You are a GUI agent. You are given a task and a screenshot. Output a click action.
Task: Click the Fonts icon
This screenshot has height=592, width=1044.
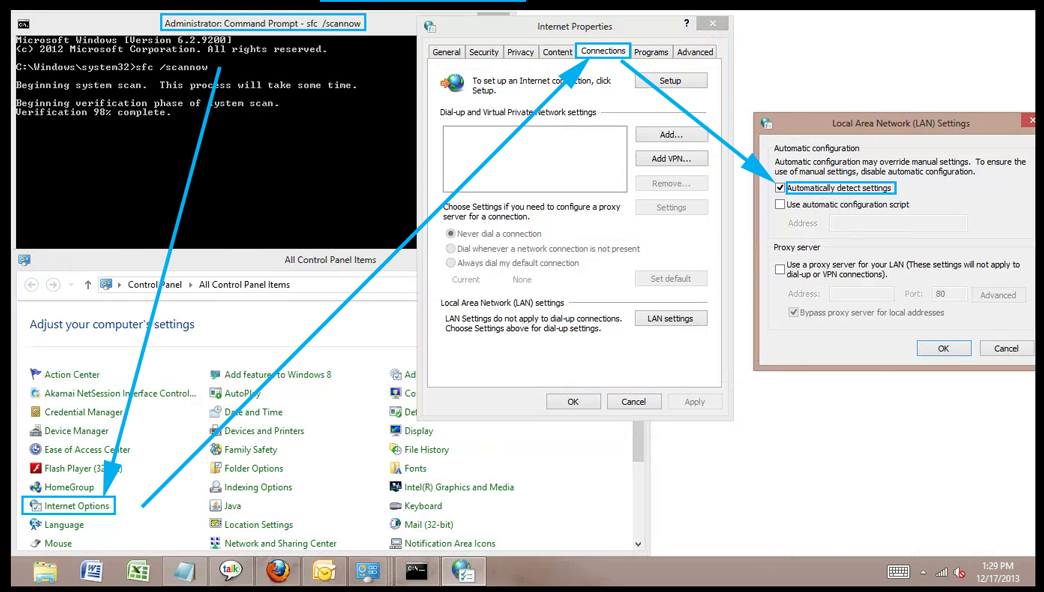click(395, 468)
